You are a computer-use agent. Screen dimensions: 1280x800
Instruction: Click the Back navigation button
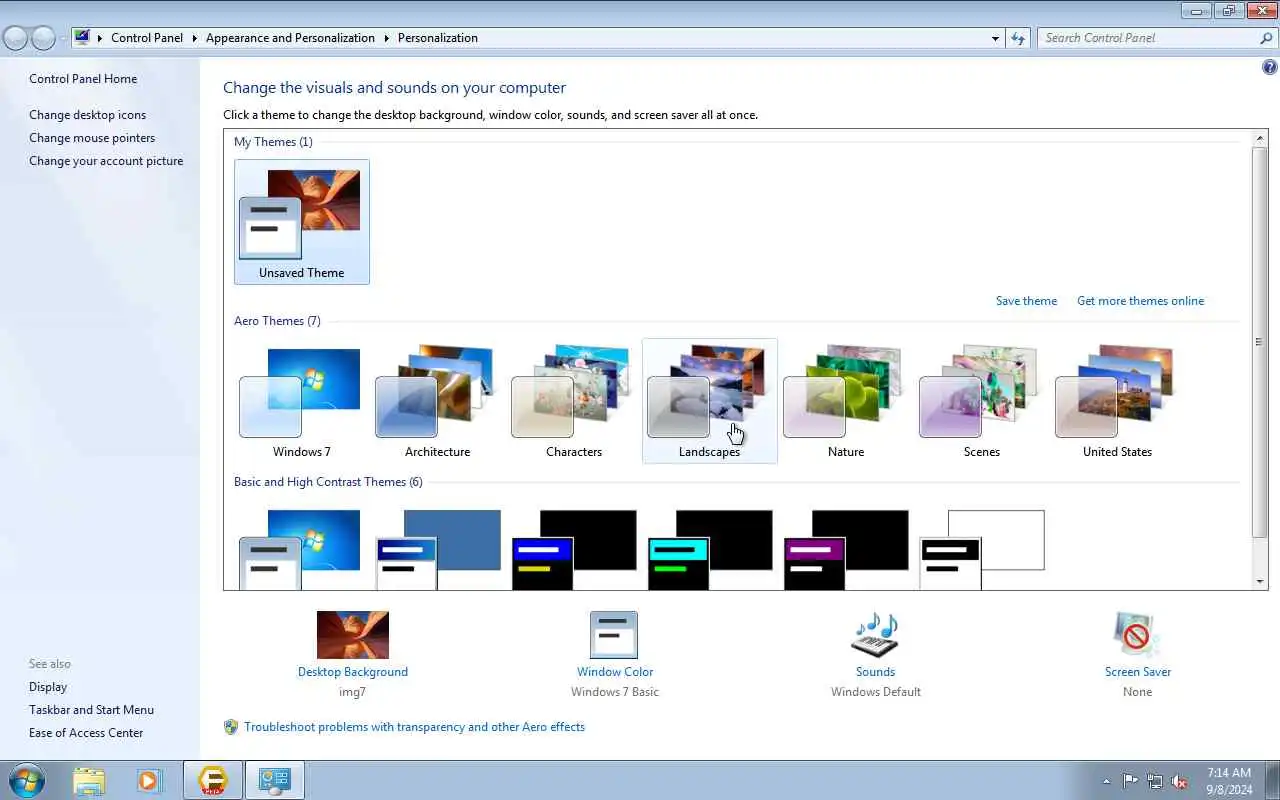pyautogui.click(x=16, y=38)
